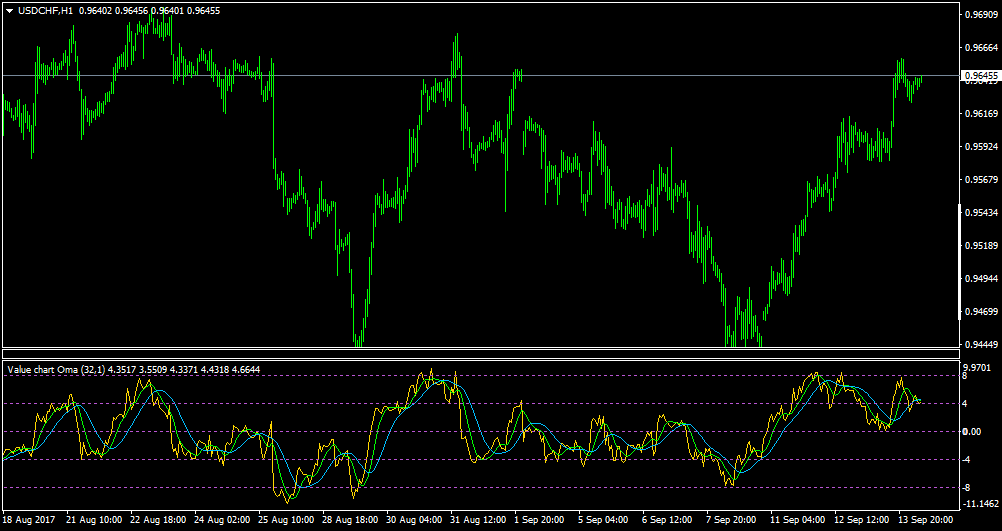This screenshot has height=531, width=1002.
Task: Click the -11.1462 indicator scale minimum label
Action: (x=980, y=504)
